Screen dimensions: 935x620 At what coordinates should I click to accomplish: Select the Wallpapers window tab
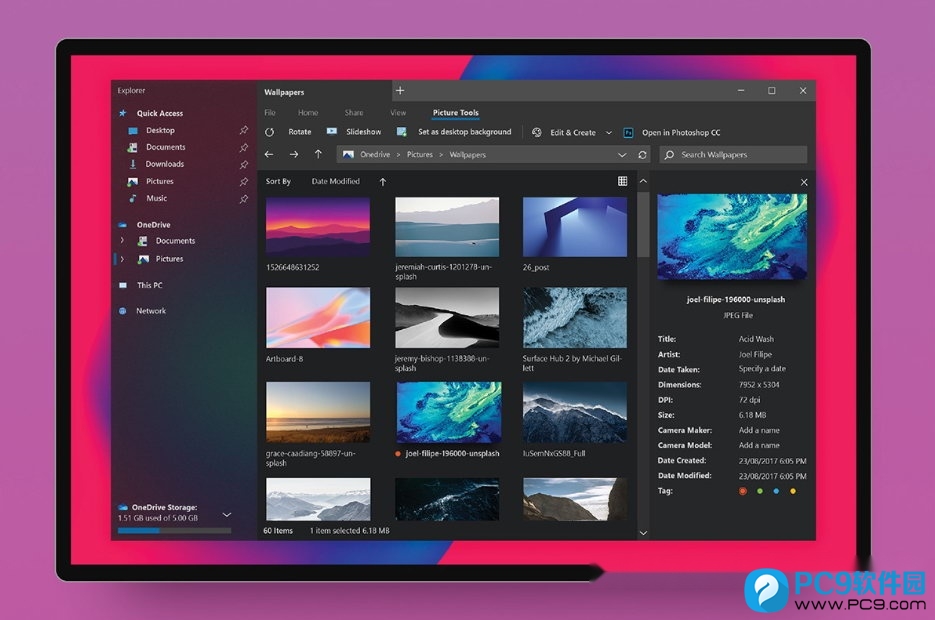tap(284, 92)
